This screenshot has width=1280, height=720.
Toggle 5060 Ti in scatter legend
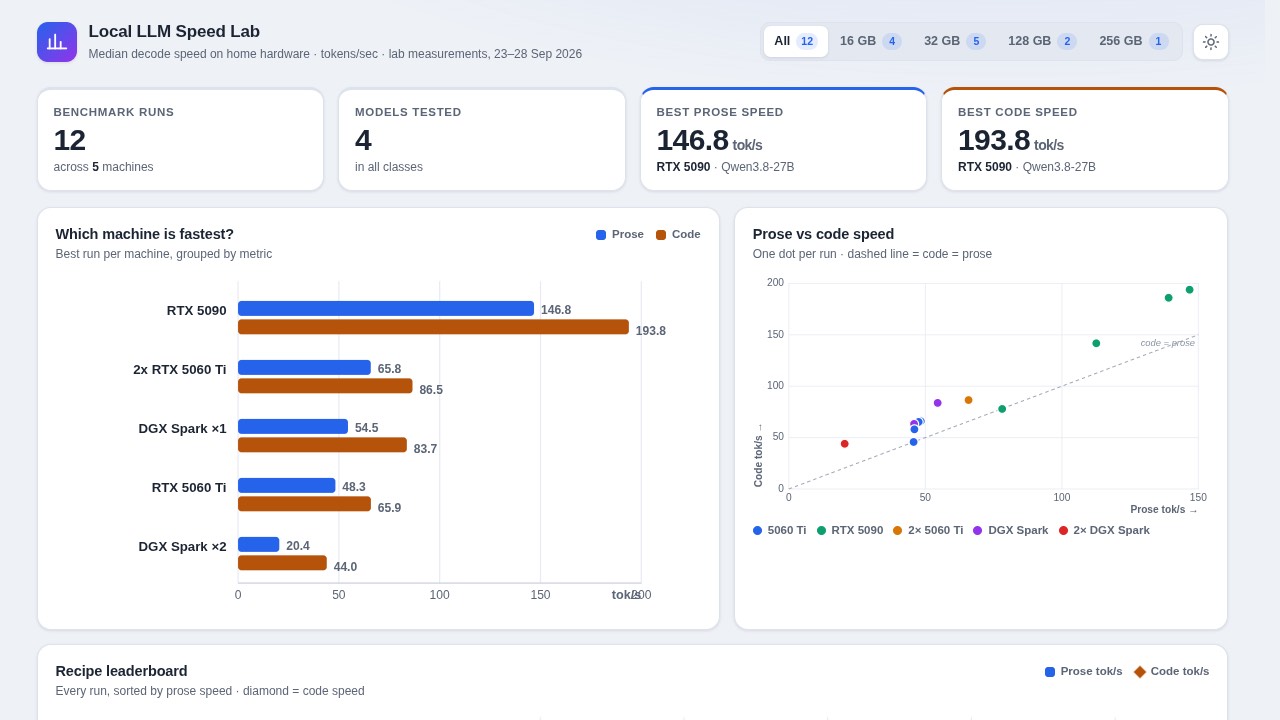pyautogui.click(x=779, y=530)
